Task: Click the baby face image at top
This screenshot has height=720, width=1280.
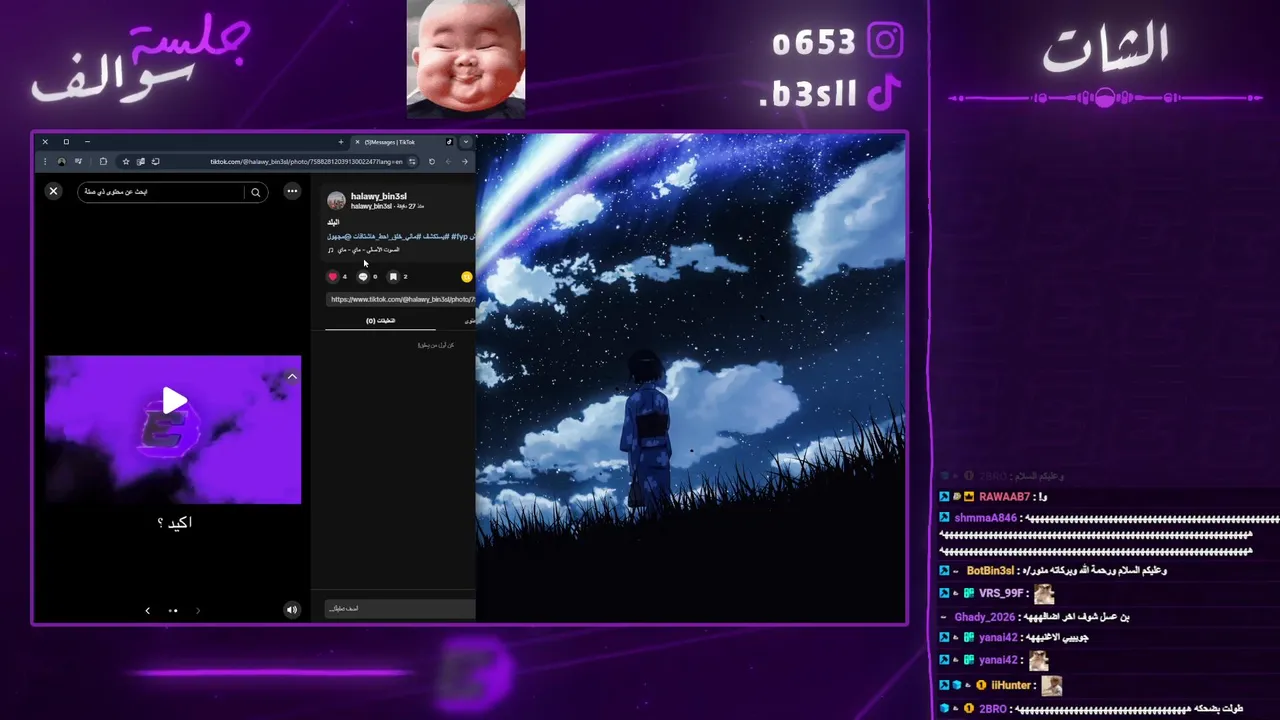Action: [466, 58]
